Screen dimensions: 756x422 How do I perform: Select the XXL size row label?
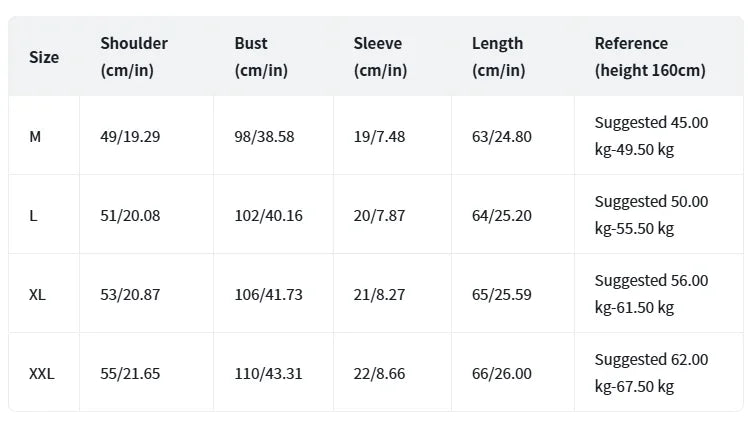(x=41, y=374)
